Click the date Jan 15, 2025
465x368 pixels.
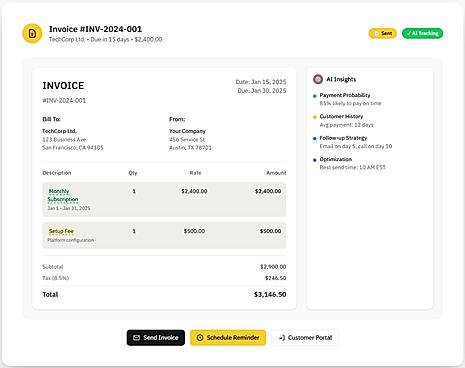pyautogui.click(x=261, y=82)
